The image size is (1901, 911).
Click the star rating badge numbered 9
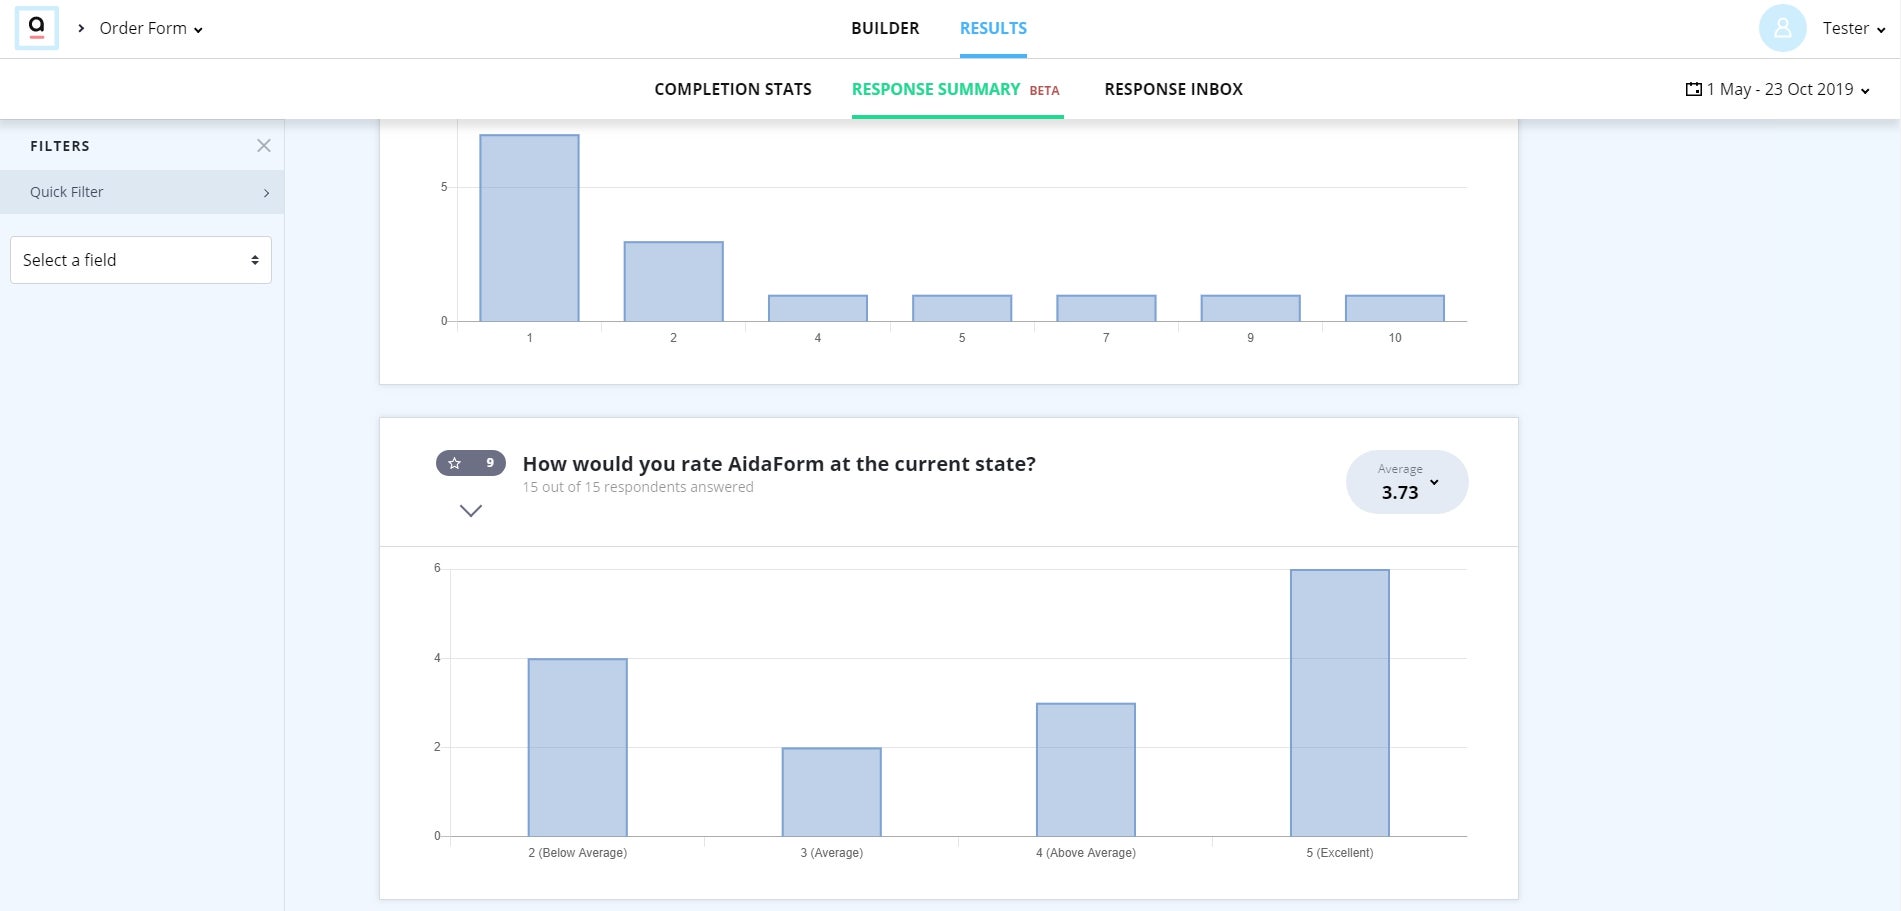coord(471,463)
